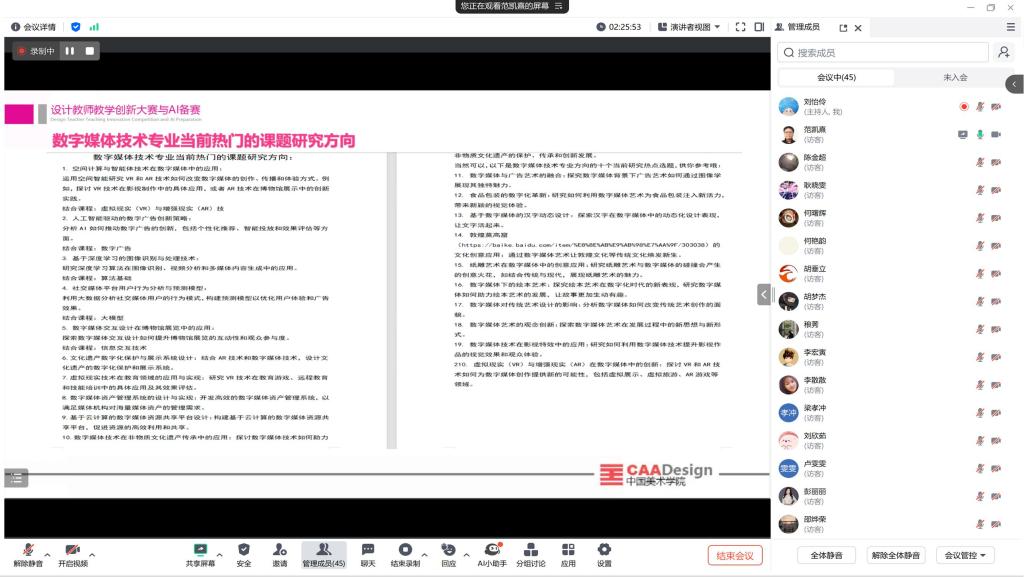The height and width of the screenshot is (577, 1024).
Task: Click the red 结束会议 button
Action: 735,555
